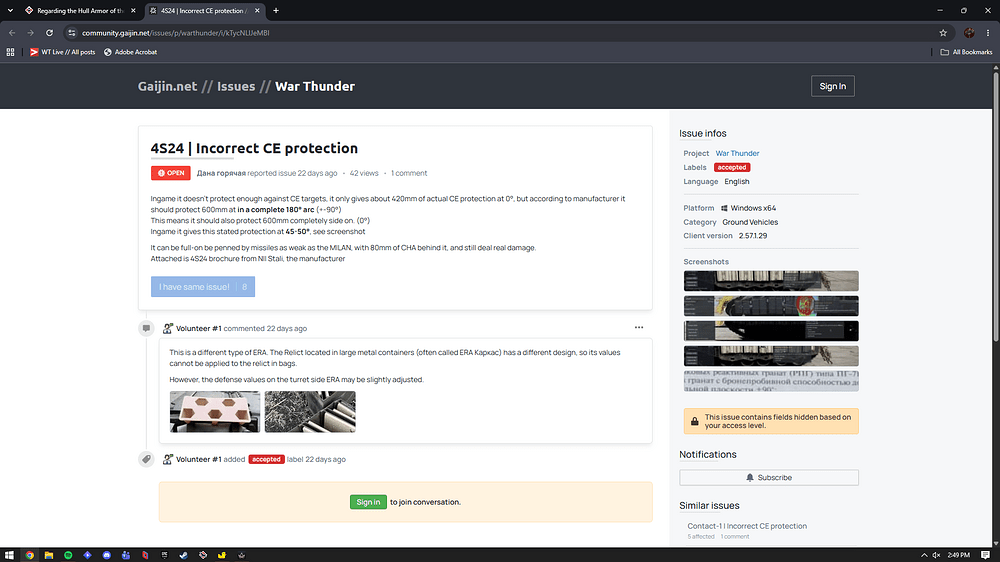Go to Gaijin.net home link
The height and width of the screenshot is (562, 1000).
tap(167, 86)
